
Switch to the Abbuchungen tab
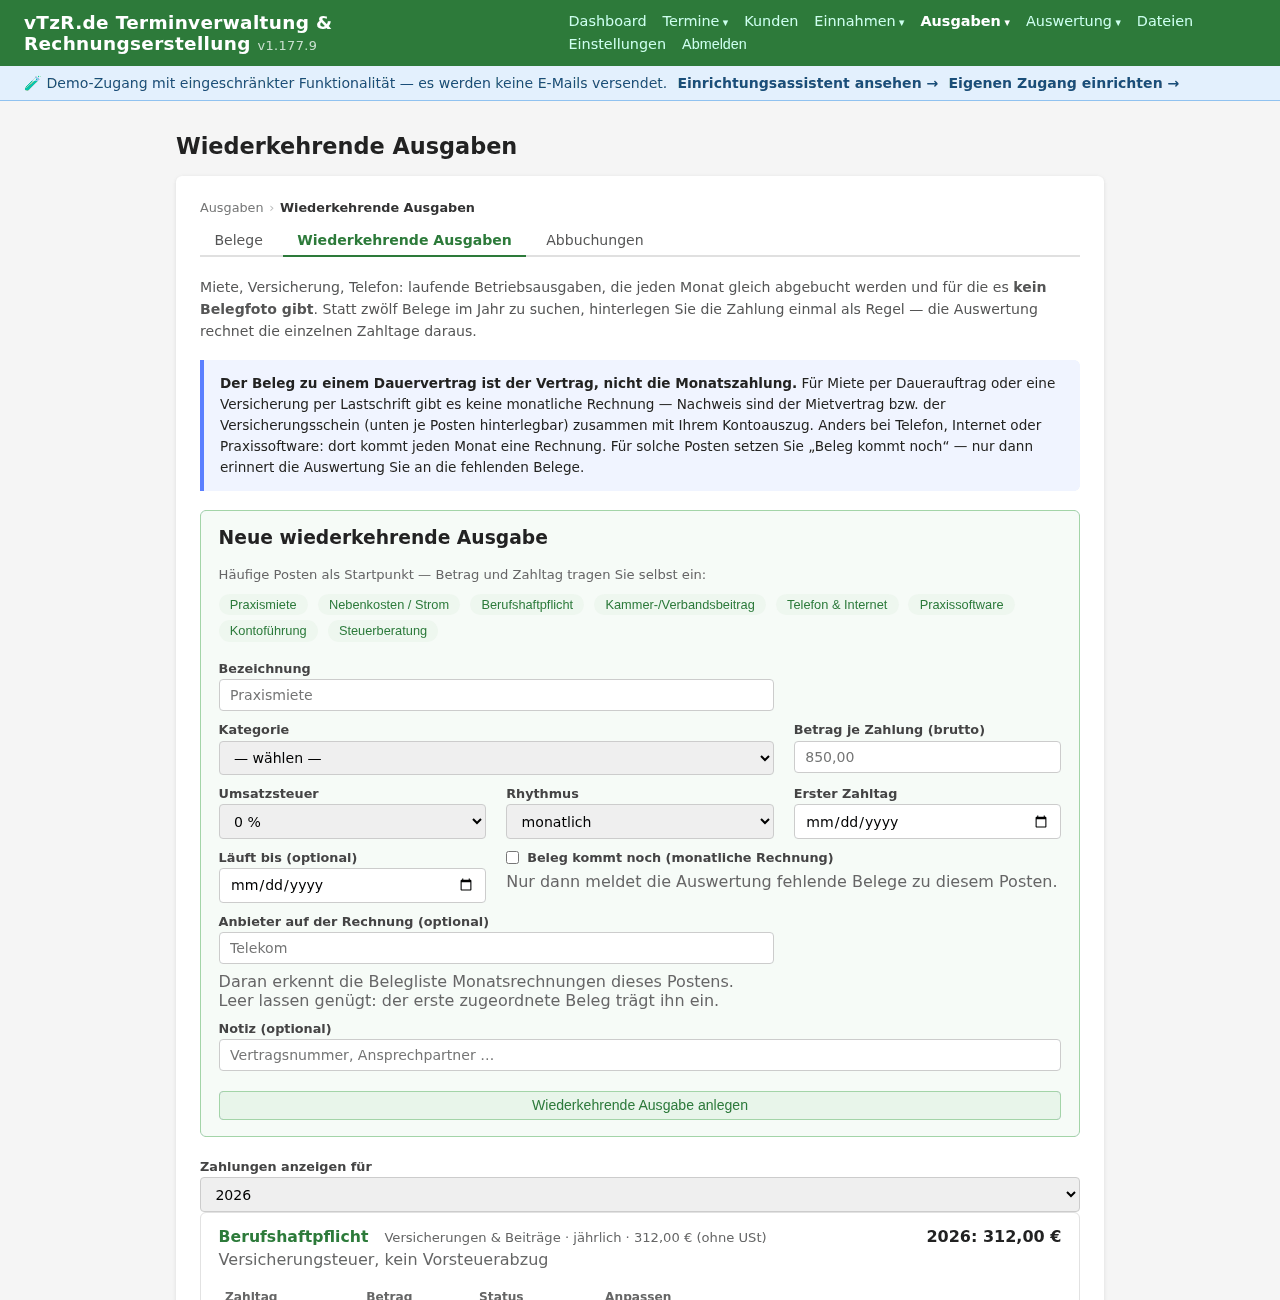(x=595, y=240)
